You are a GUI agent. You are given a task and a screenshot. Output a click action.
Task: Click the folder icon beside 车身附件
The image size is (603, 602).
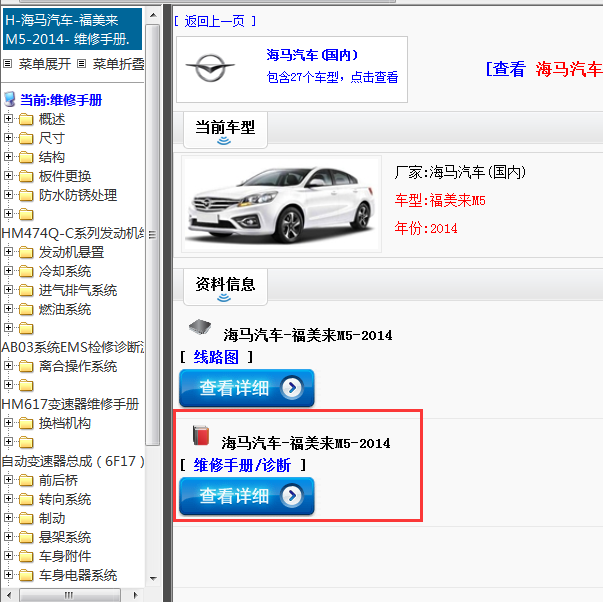[26, 556]
